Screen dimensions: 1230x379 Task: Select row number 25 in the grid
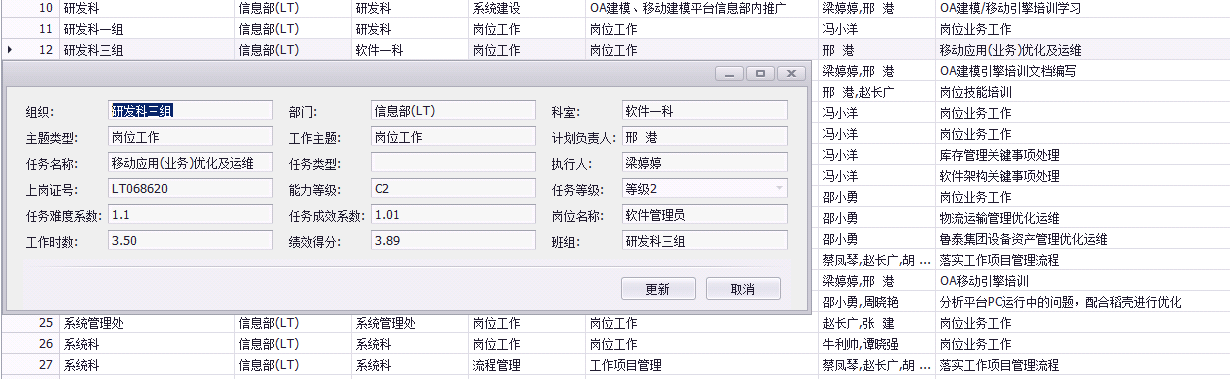[45, 323]
